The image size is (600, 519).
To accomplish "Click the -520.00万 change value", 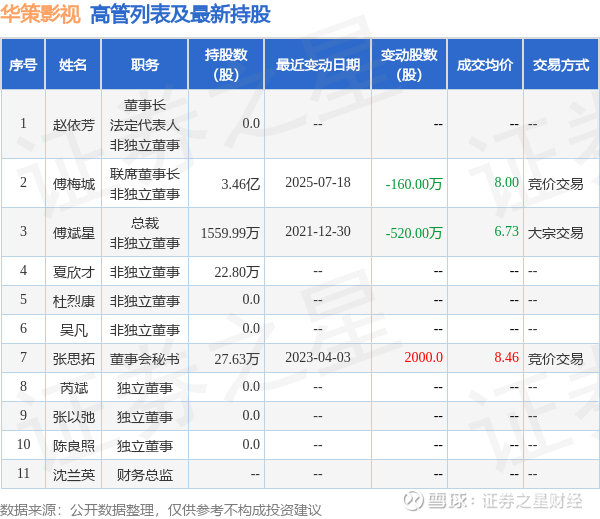I will click(x=414, y=233).
